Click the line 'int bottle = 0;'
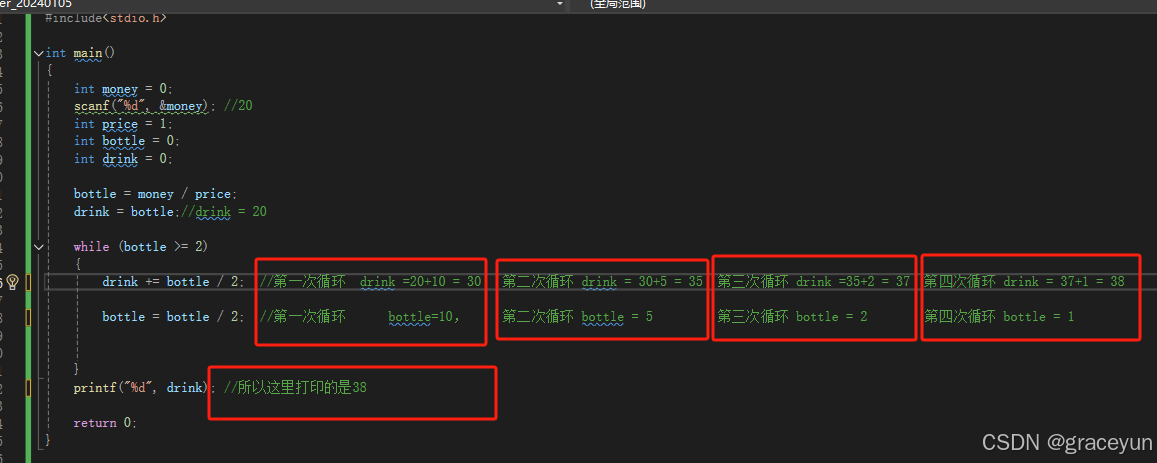Viewport: 1157px width, 463px height. 126,141
